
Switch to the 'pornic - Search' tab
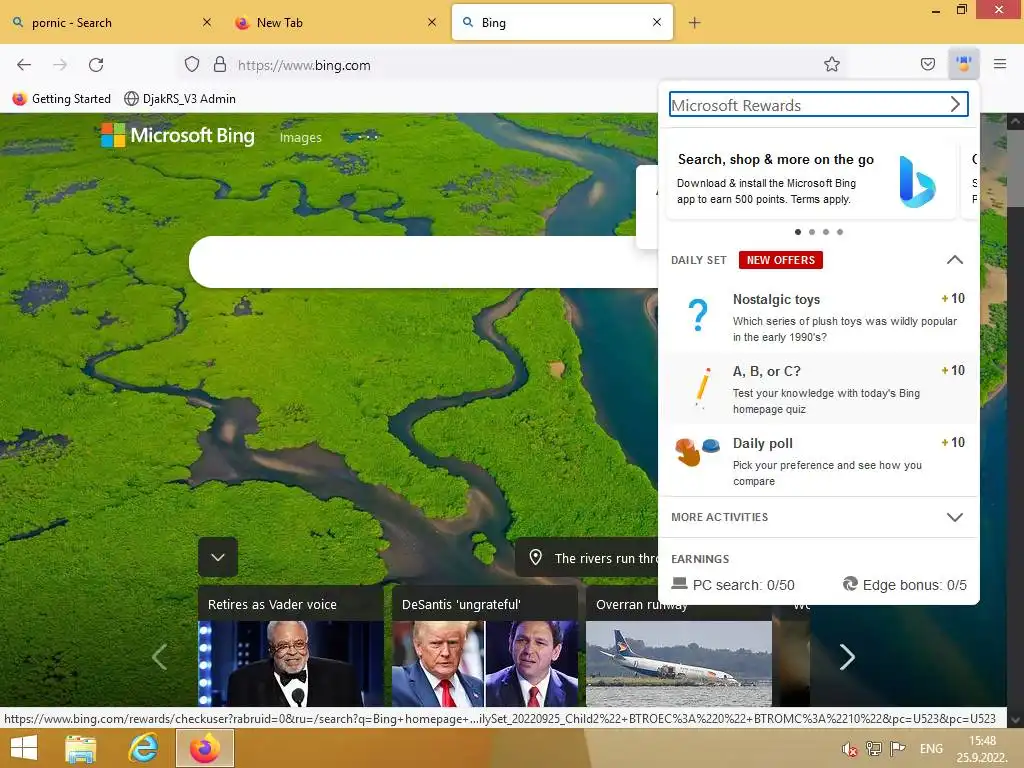click(112, 22)
